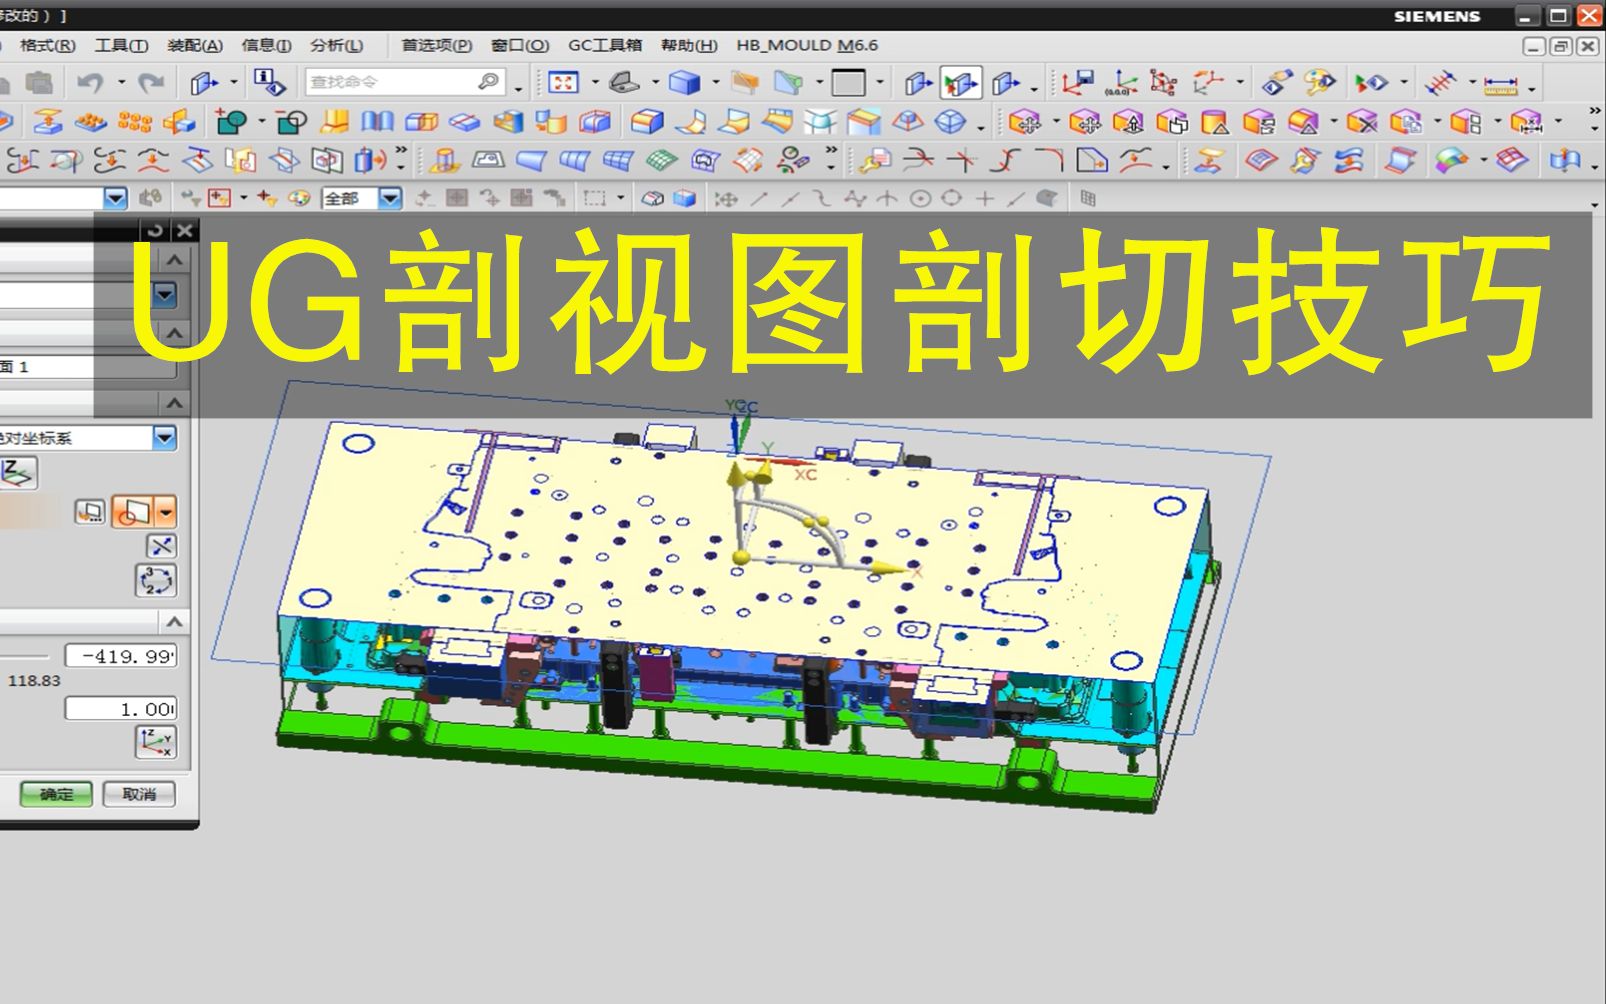
Task: Click the section offset slider track
Action: (24, 656)
